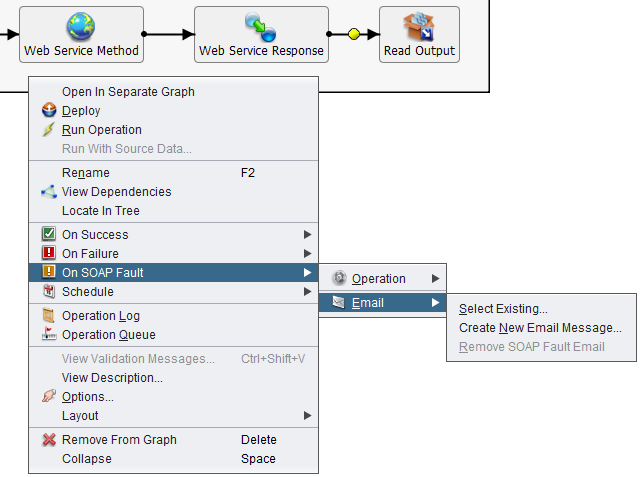Image resolution: width=641 pixels, height=477 pixels.
Task: Click the Read Output node icon
Action: tap(419, 26)
